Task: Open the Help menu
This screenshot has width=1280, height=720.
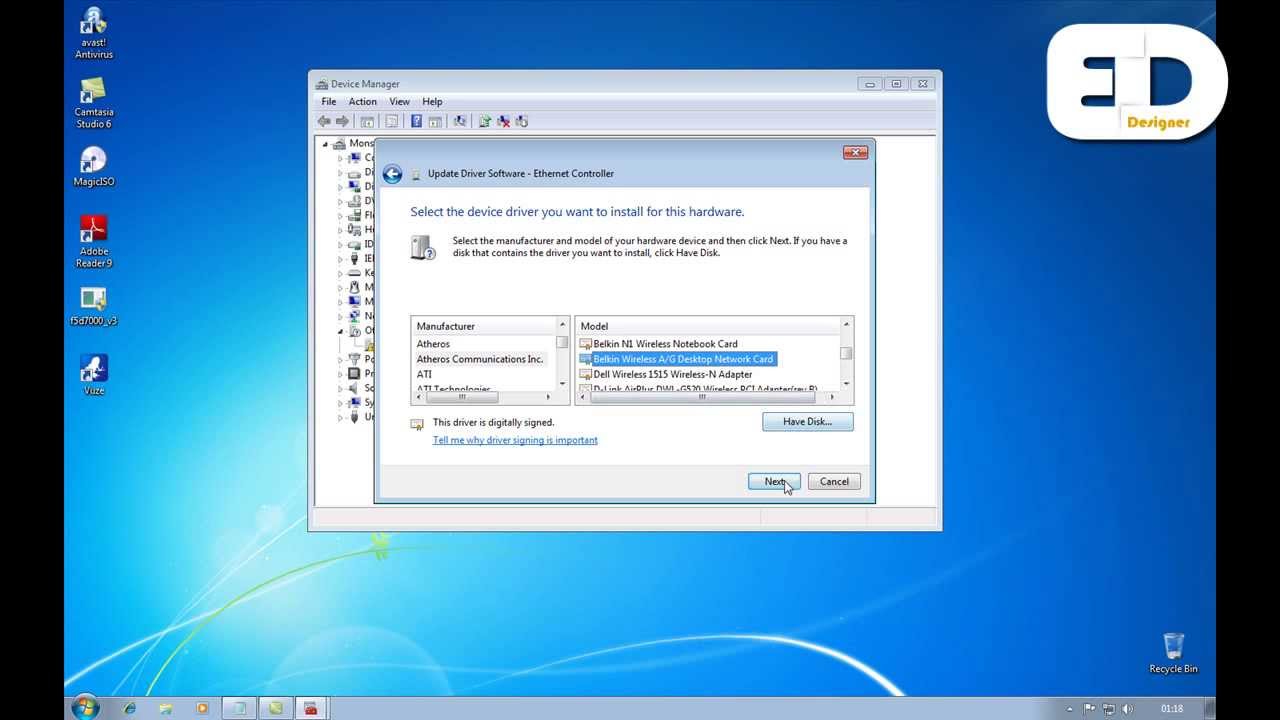Action: [432, 102]
